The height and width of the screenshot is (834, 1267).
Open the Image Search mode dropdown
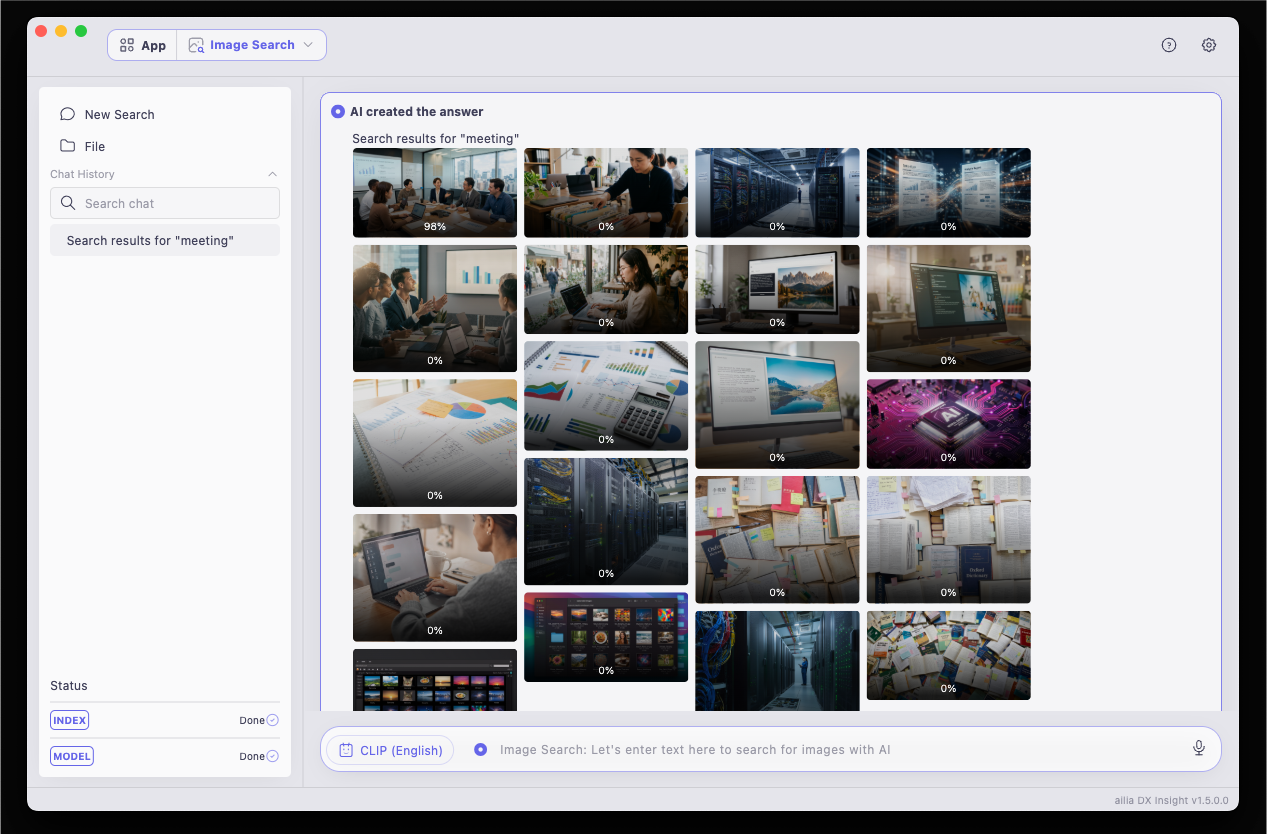[x=252, y=45]
